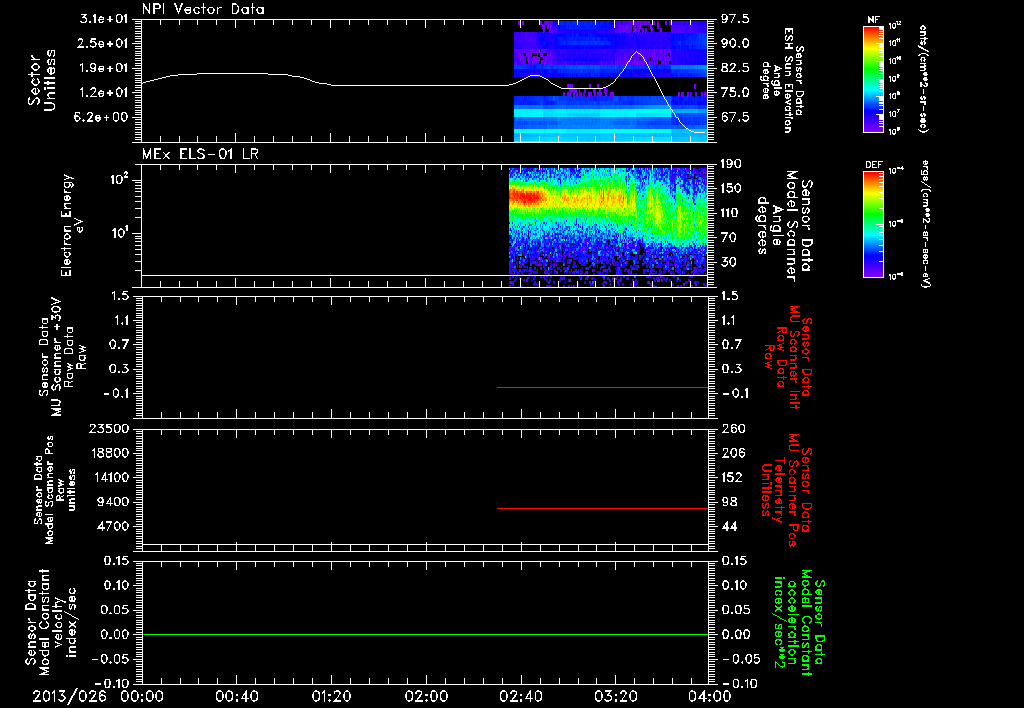1024x708 pixels.
Task: Click the "3.1e+01" sector tick value
Action: pyautogui.click(x=104, y=19)
